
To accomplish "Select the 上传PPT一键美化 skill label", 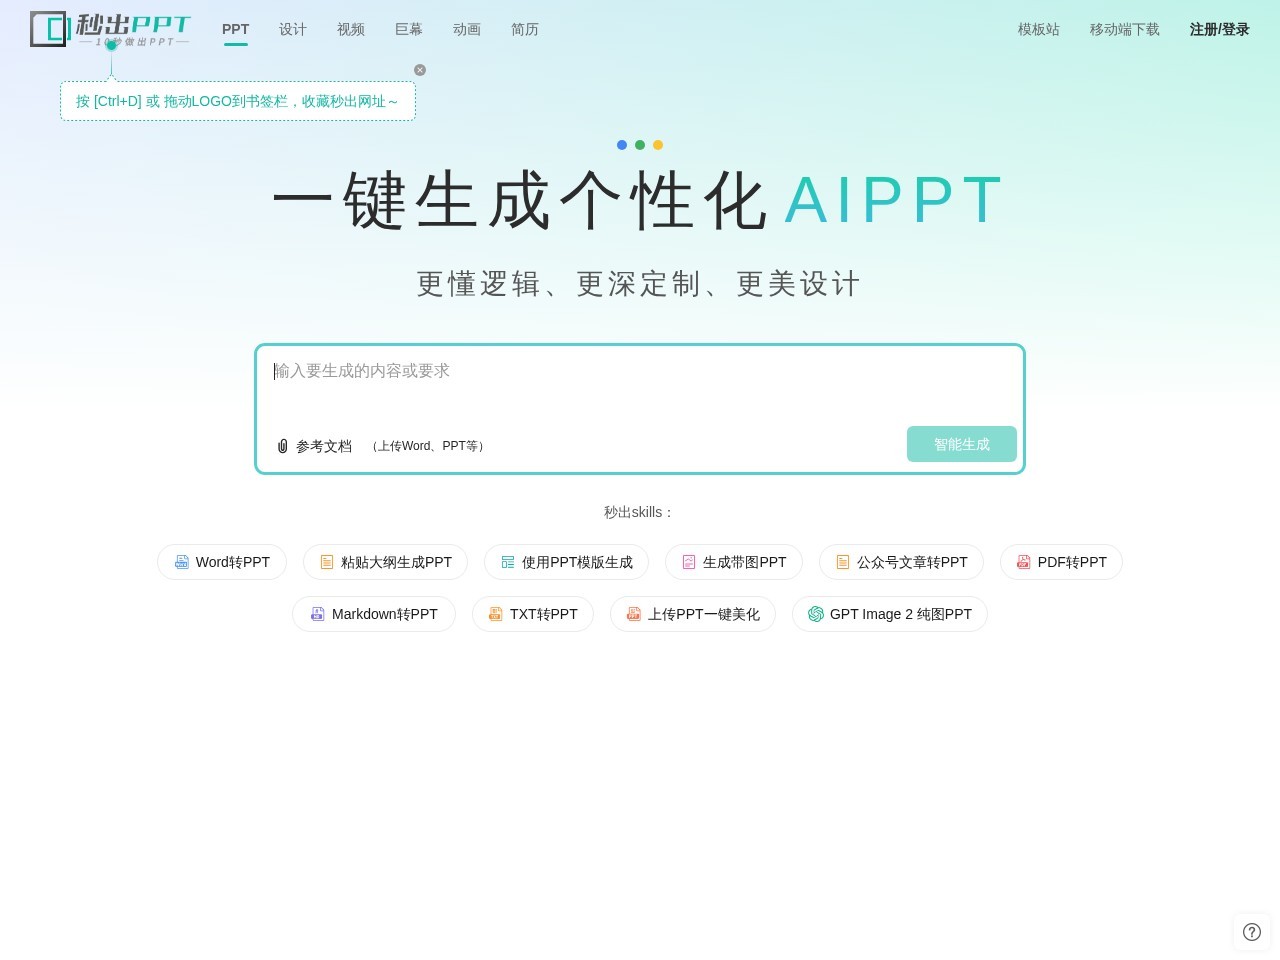I will [704, 614].
